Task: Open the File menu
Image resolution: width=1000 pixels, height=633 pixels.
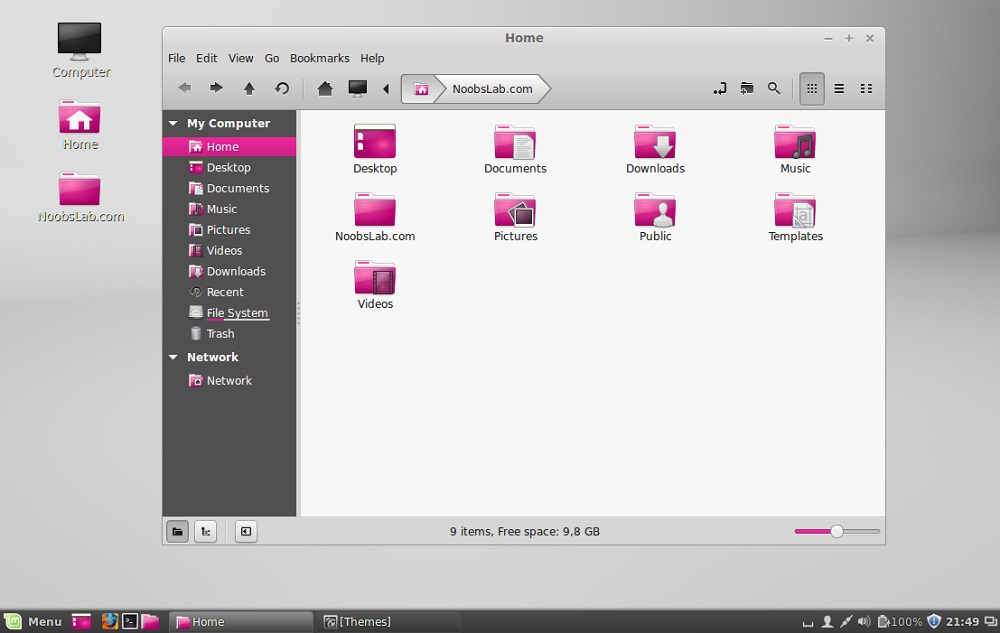Action: tap(177, 58)
